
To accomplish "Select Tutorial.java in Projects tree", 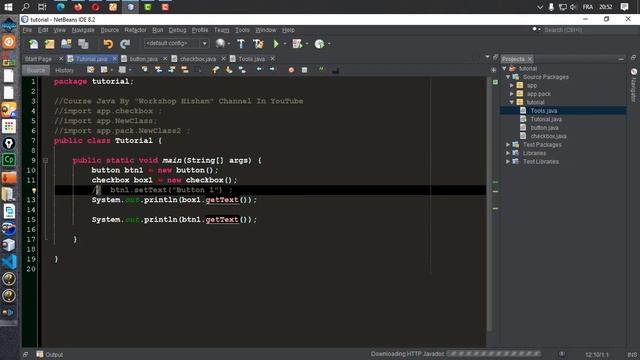I will 546,119.
